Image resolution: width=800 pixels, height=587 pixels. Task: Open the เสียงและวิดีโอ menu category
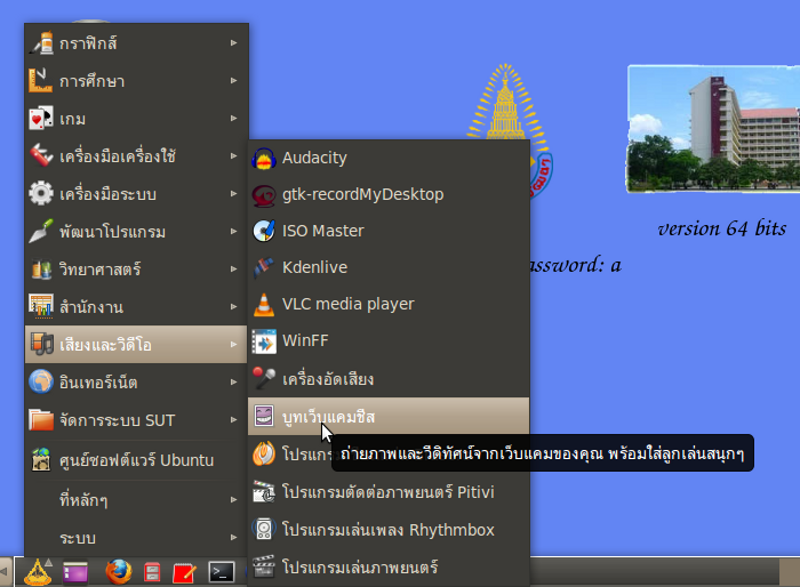point(136,344)
